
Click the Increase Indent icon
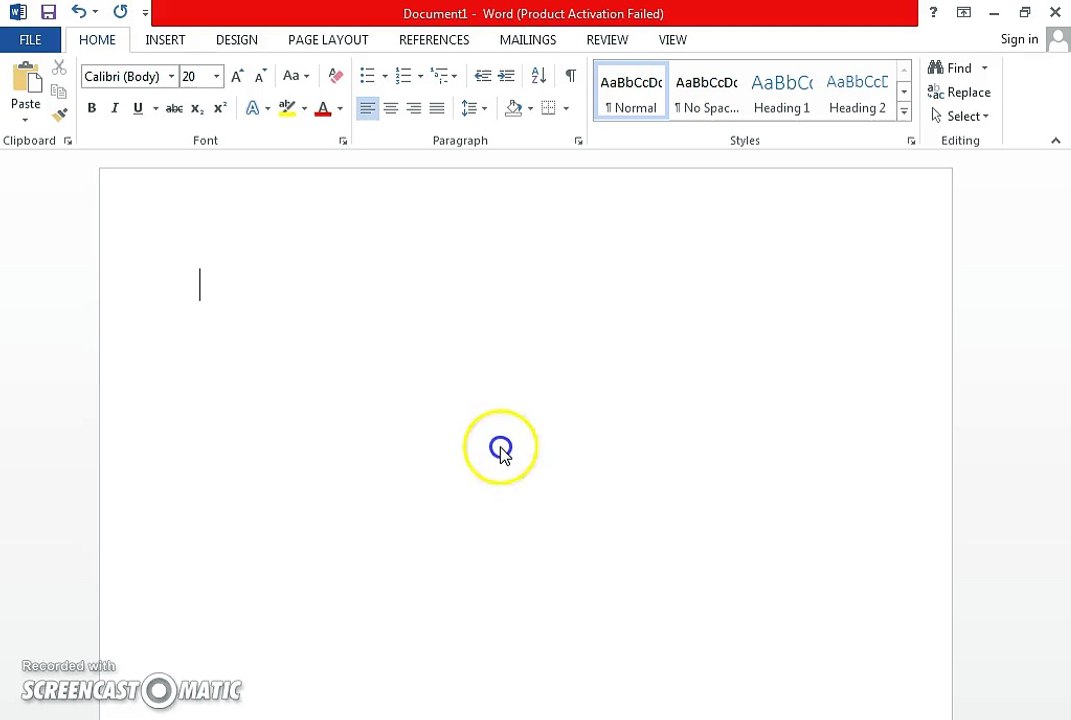point(507,76)
